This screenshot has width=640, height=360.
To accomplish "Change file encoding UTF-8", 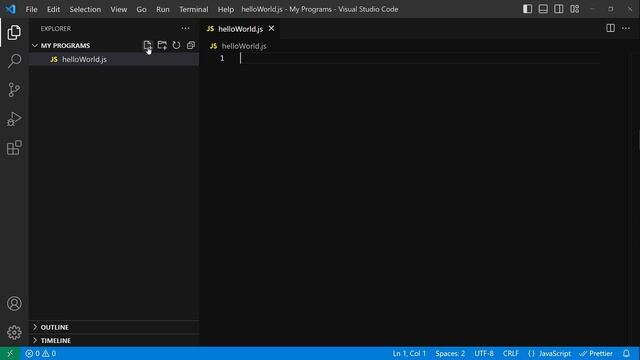I will [484, 353].
